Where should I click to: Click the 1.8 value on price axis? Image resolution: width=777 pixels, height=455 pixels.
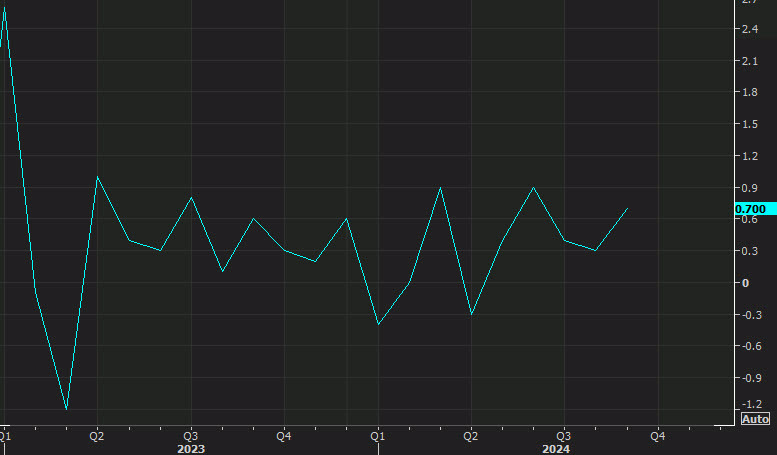748,93
